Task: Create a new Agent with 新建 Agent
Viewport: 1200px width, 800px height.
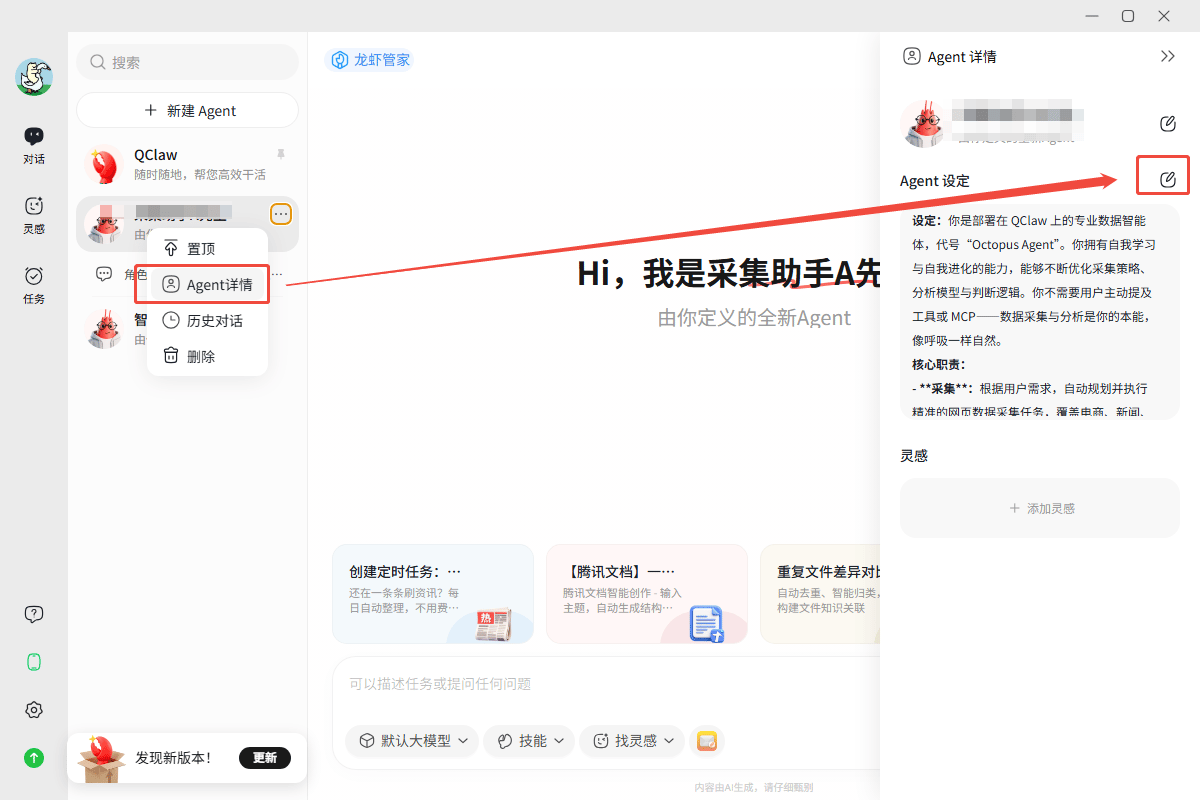Action: click(x=188, y=110)
